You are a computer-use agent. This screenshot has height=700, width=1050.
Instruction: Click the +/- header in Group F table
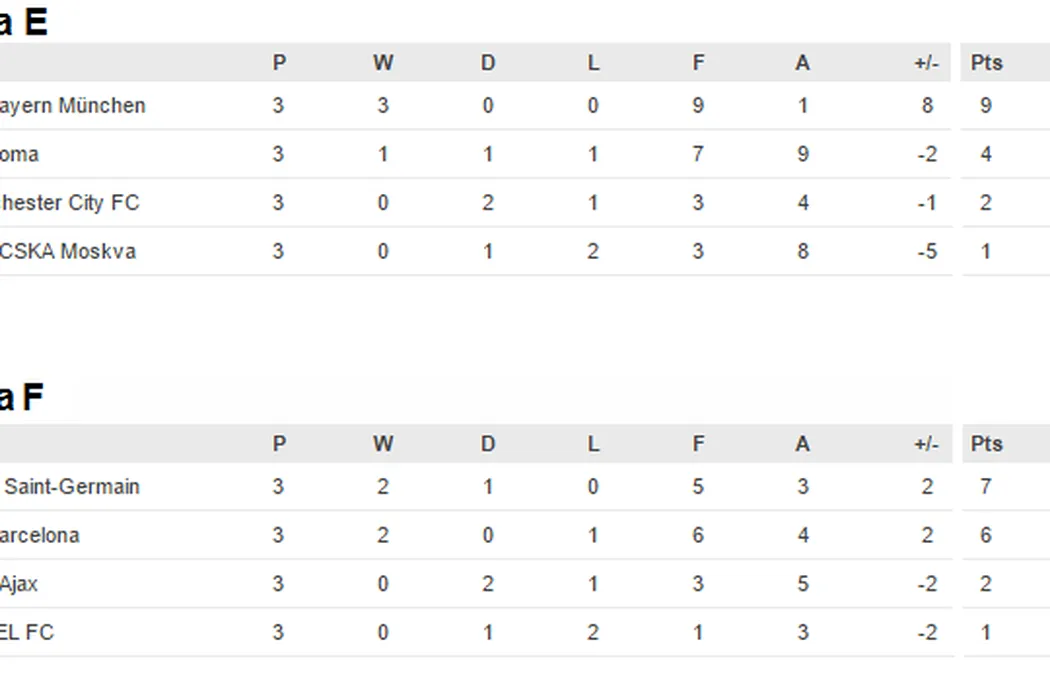(926, 444)
